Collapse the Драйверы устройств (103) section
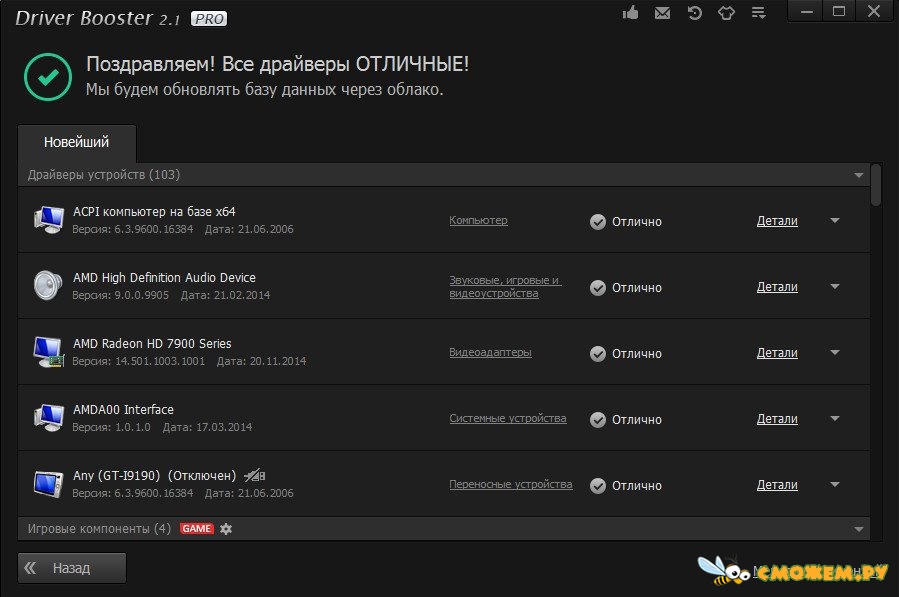This screenshot has height=597, width=899. coord(858,175)
